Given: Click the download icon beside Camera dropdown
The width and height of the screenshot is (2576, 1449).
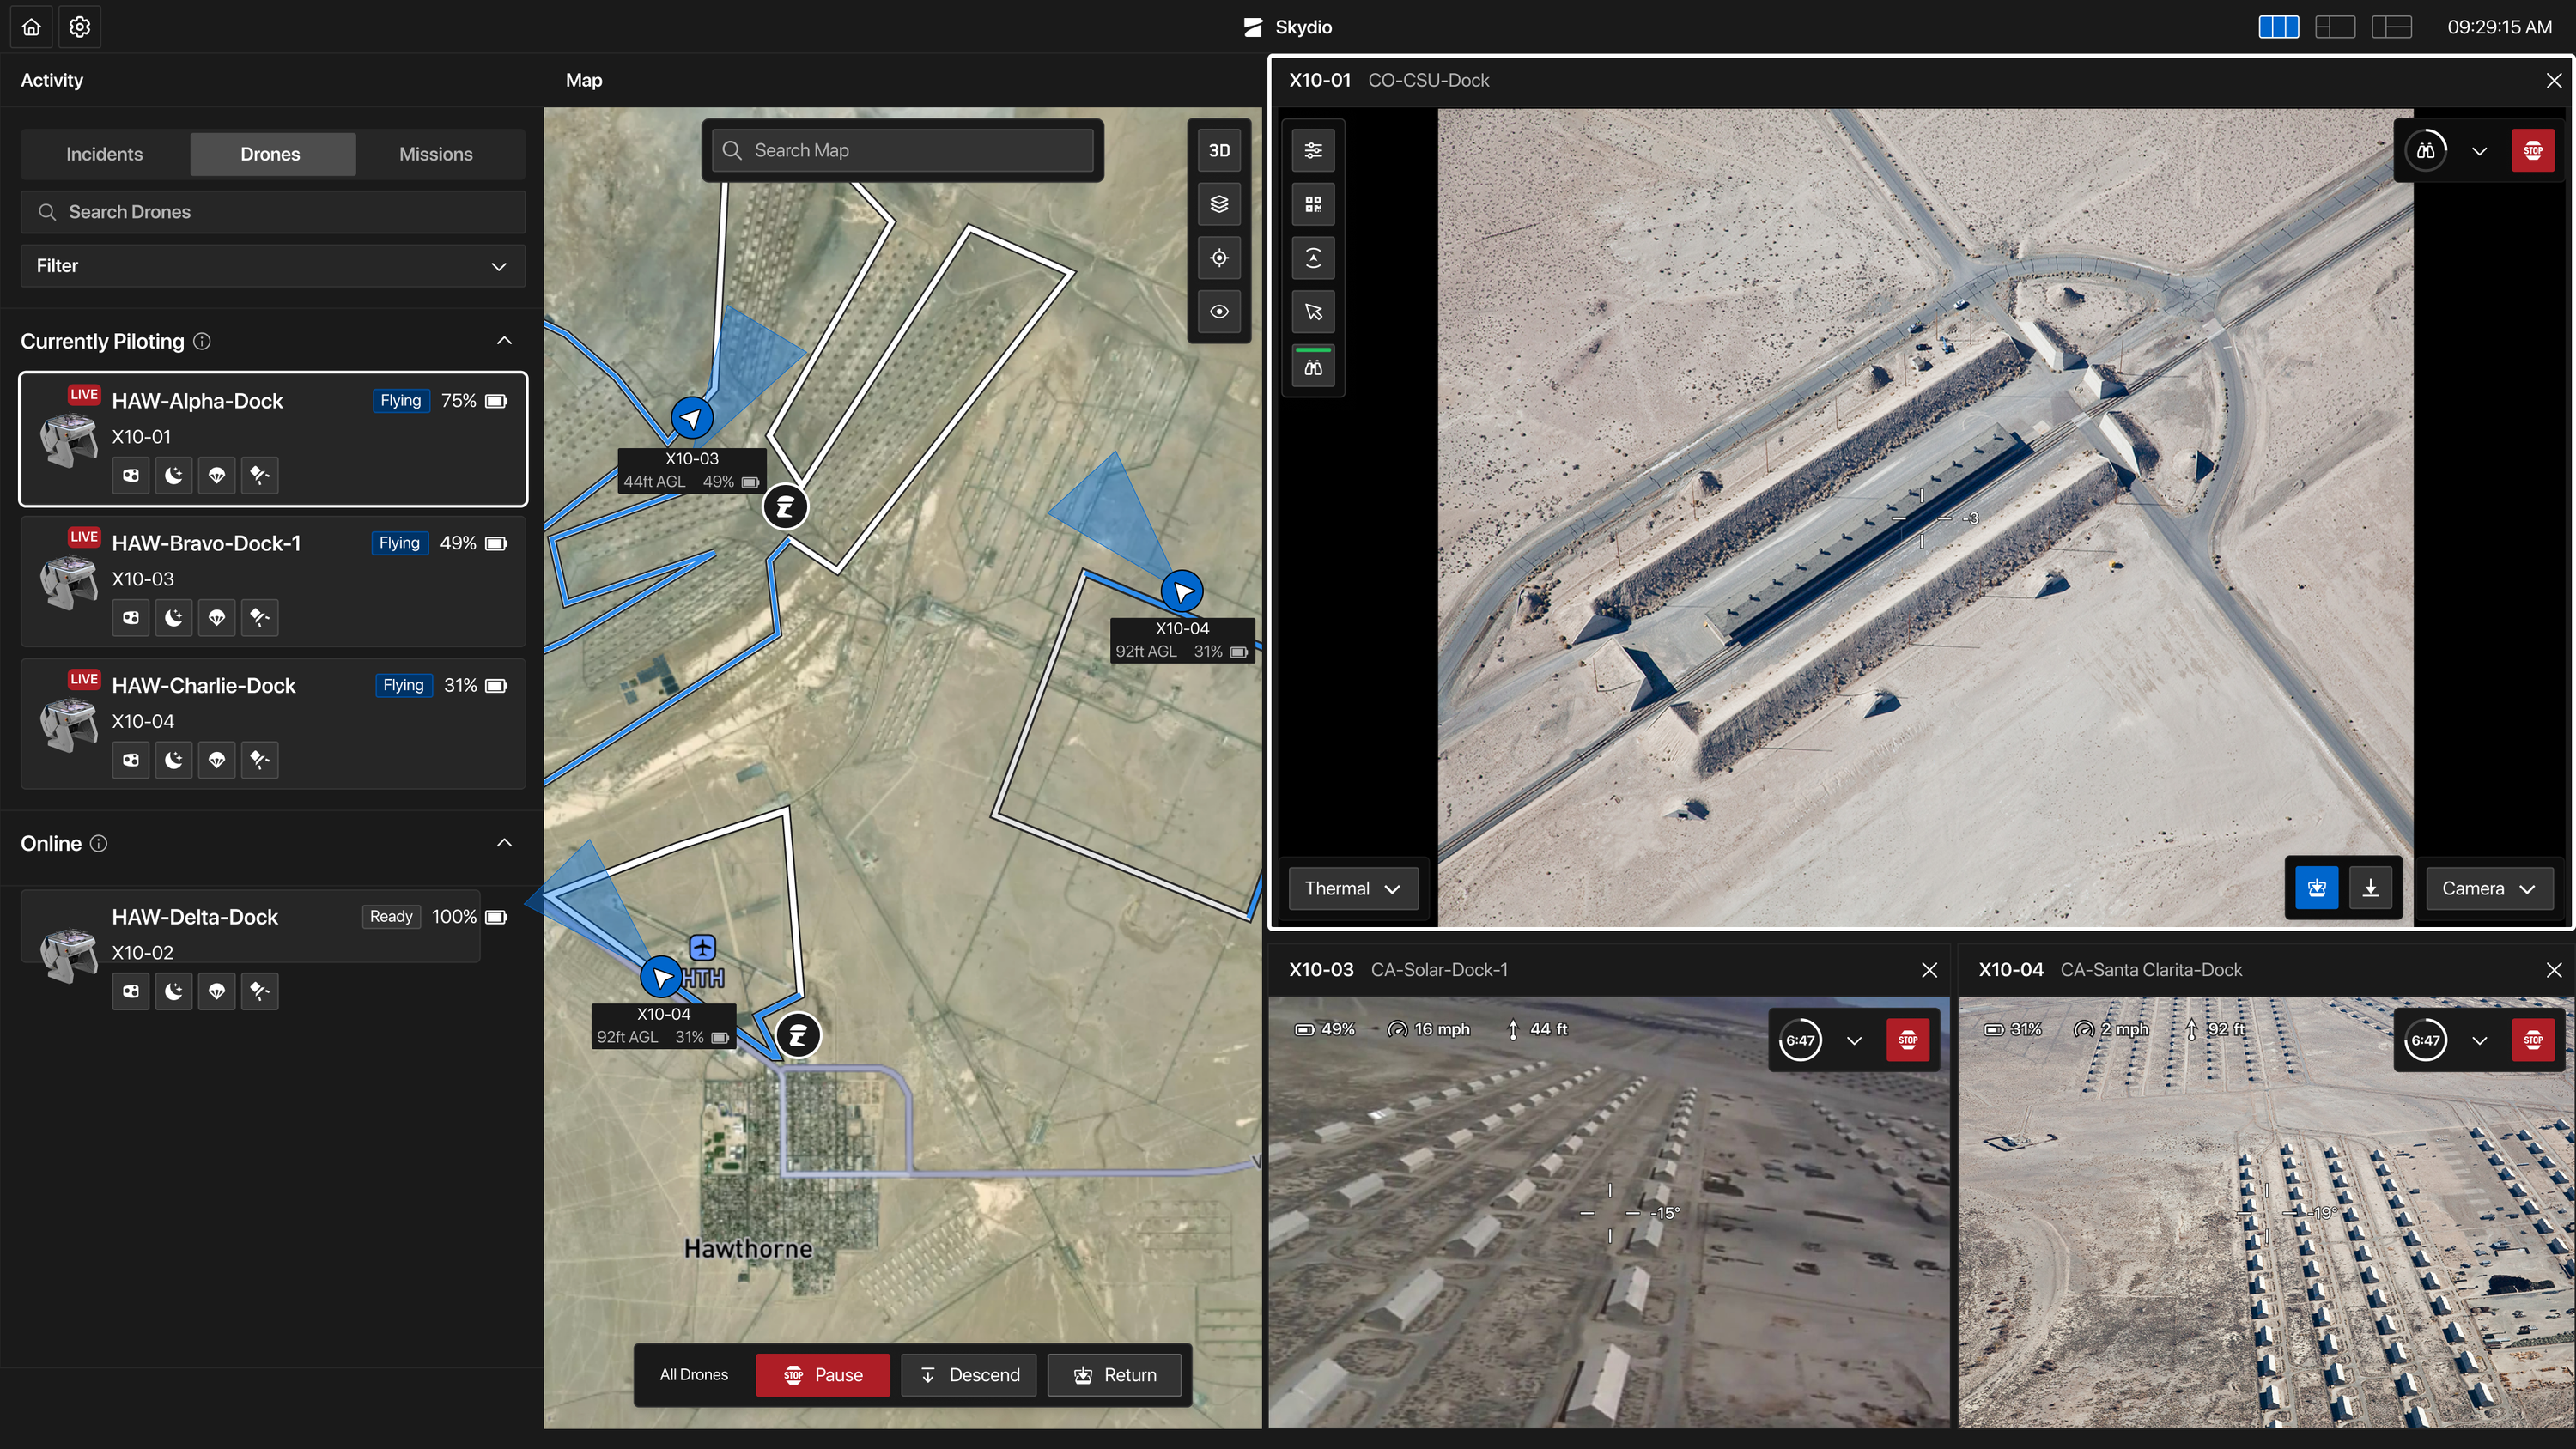Looking at the screenshot, I should pos(2370,888).
